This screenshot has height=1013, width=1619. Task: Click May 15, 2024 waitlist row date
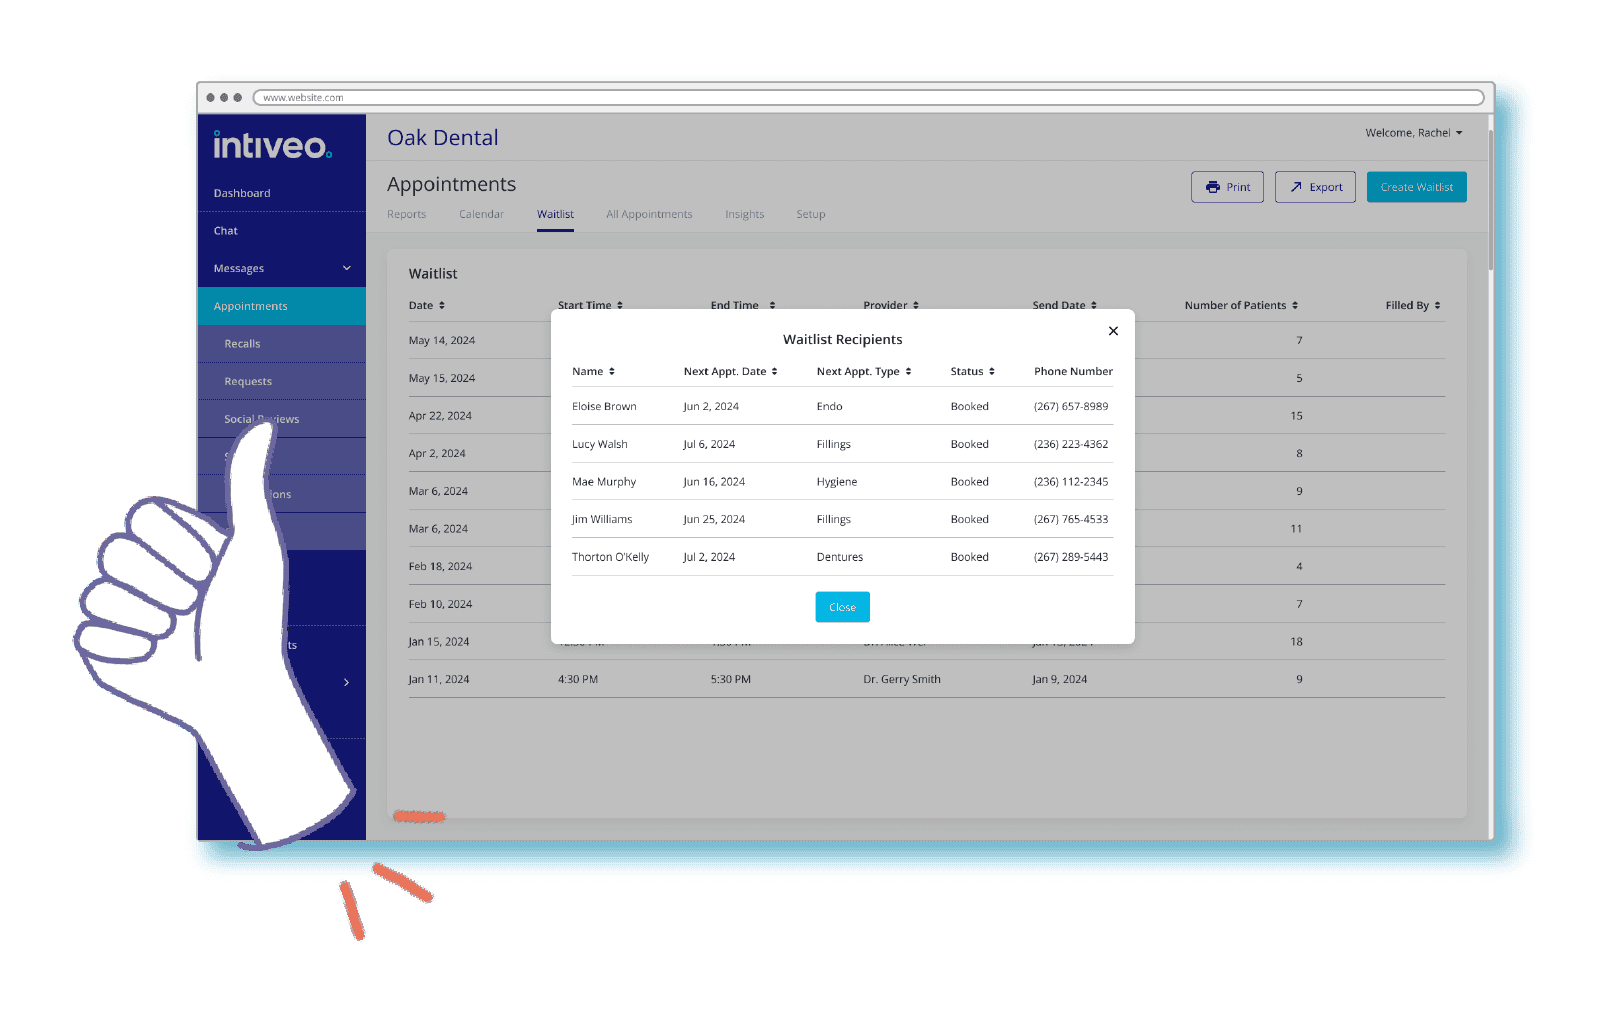pyautogui.click(x=442, y=379)
